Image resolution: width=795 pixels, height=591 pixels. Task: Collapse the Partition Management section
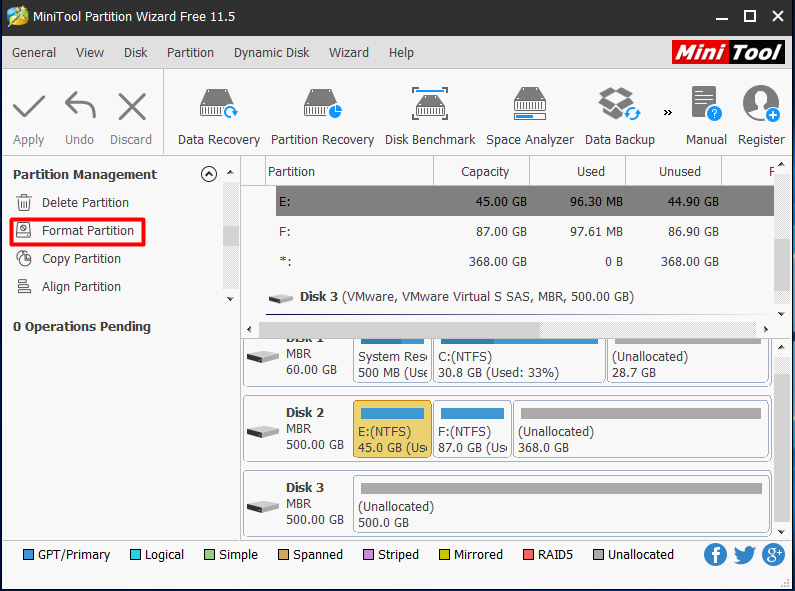coord(209,174)
